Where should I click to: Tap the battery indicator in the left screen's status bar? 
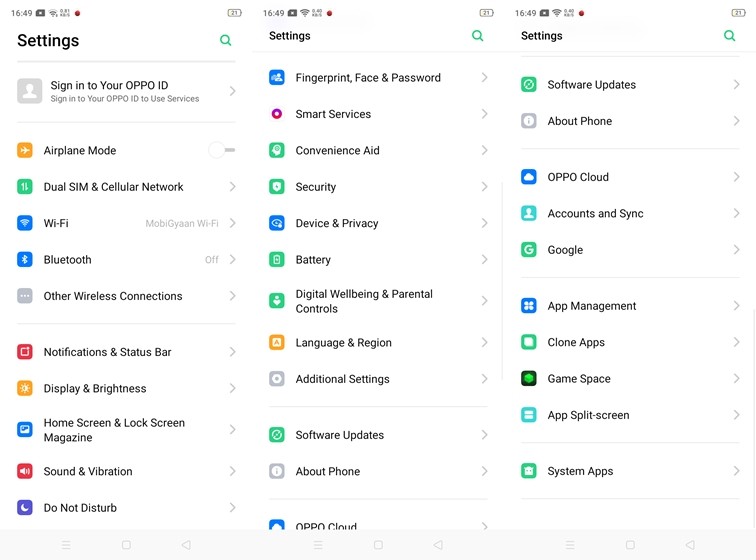pos(234,13)
